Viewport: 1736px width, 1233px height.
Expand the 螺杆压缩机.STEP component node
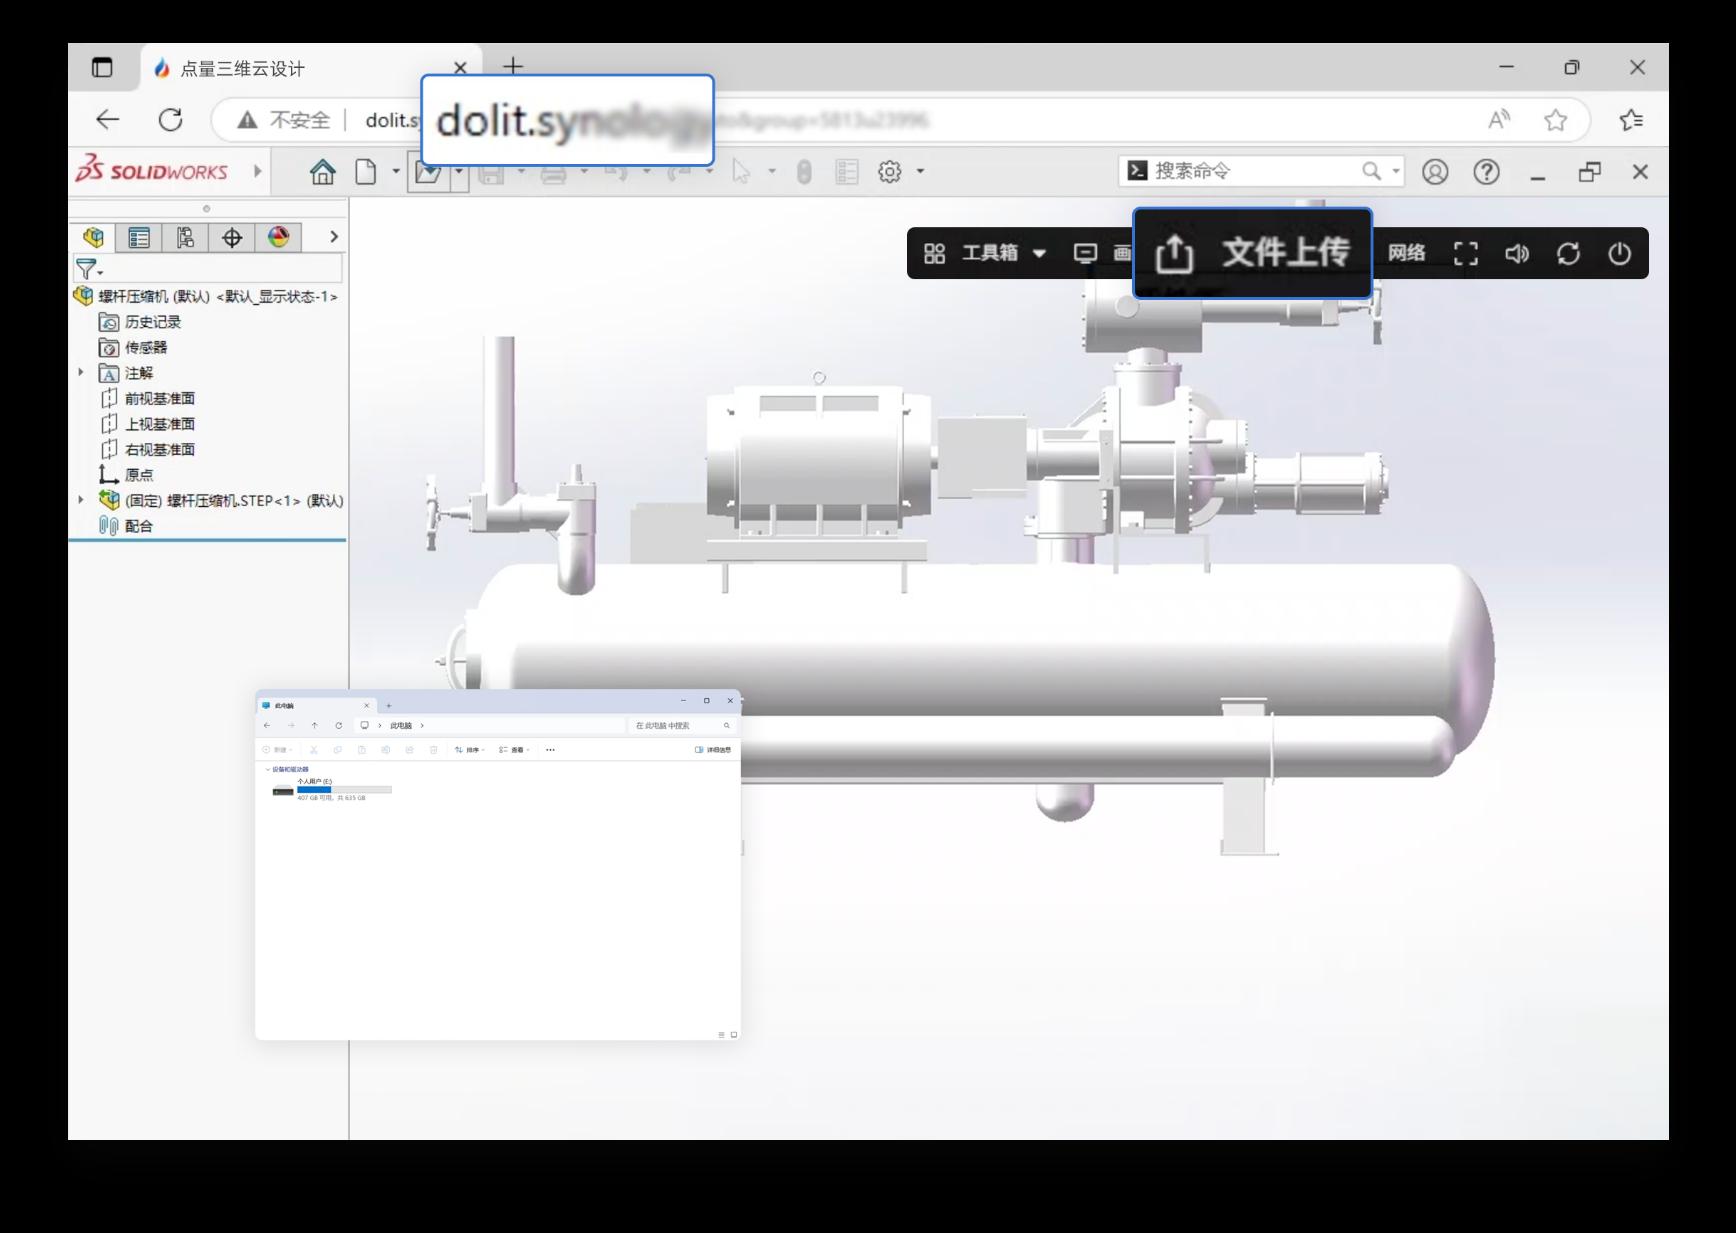tap(81, 500)
